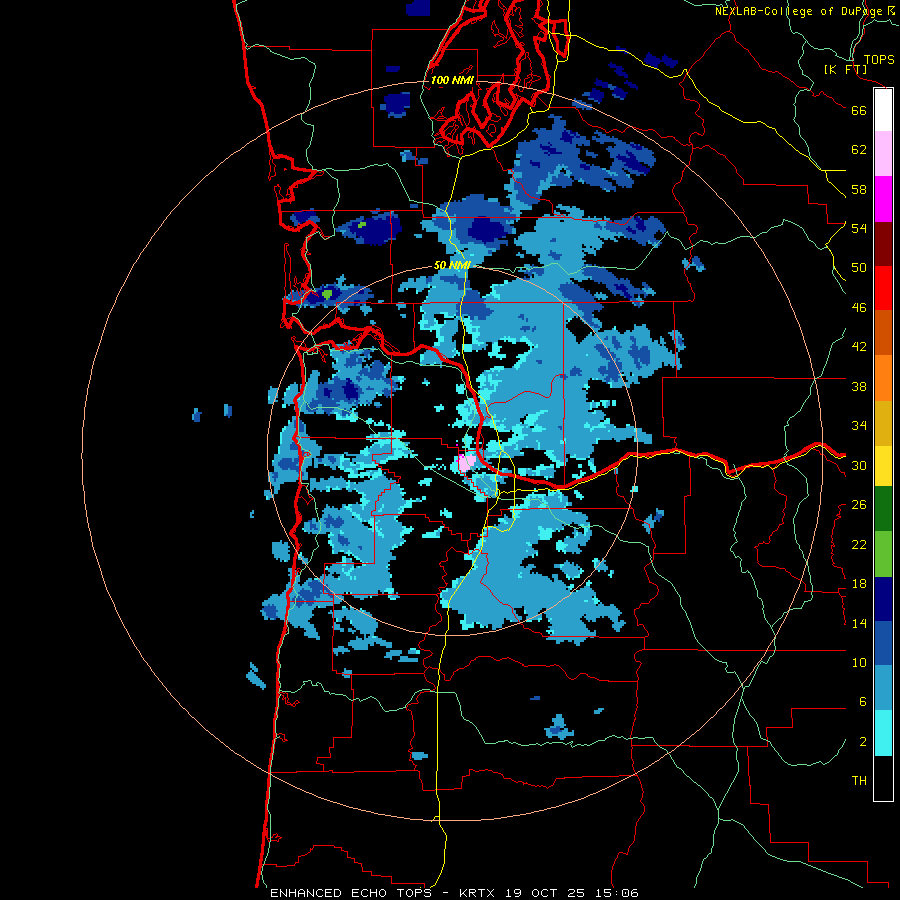Click the cyan legend swatch
Viewport: 900px width, 900px height.
883,733
